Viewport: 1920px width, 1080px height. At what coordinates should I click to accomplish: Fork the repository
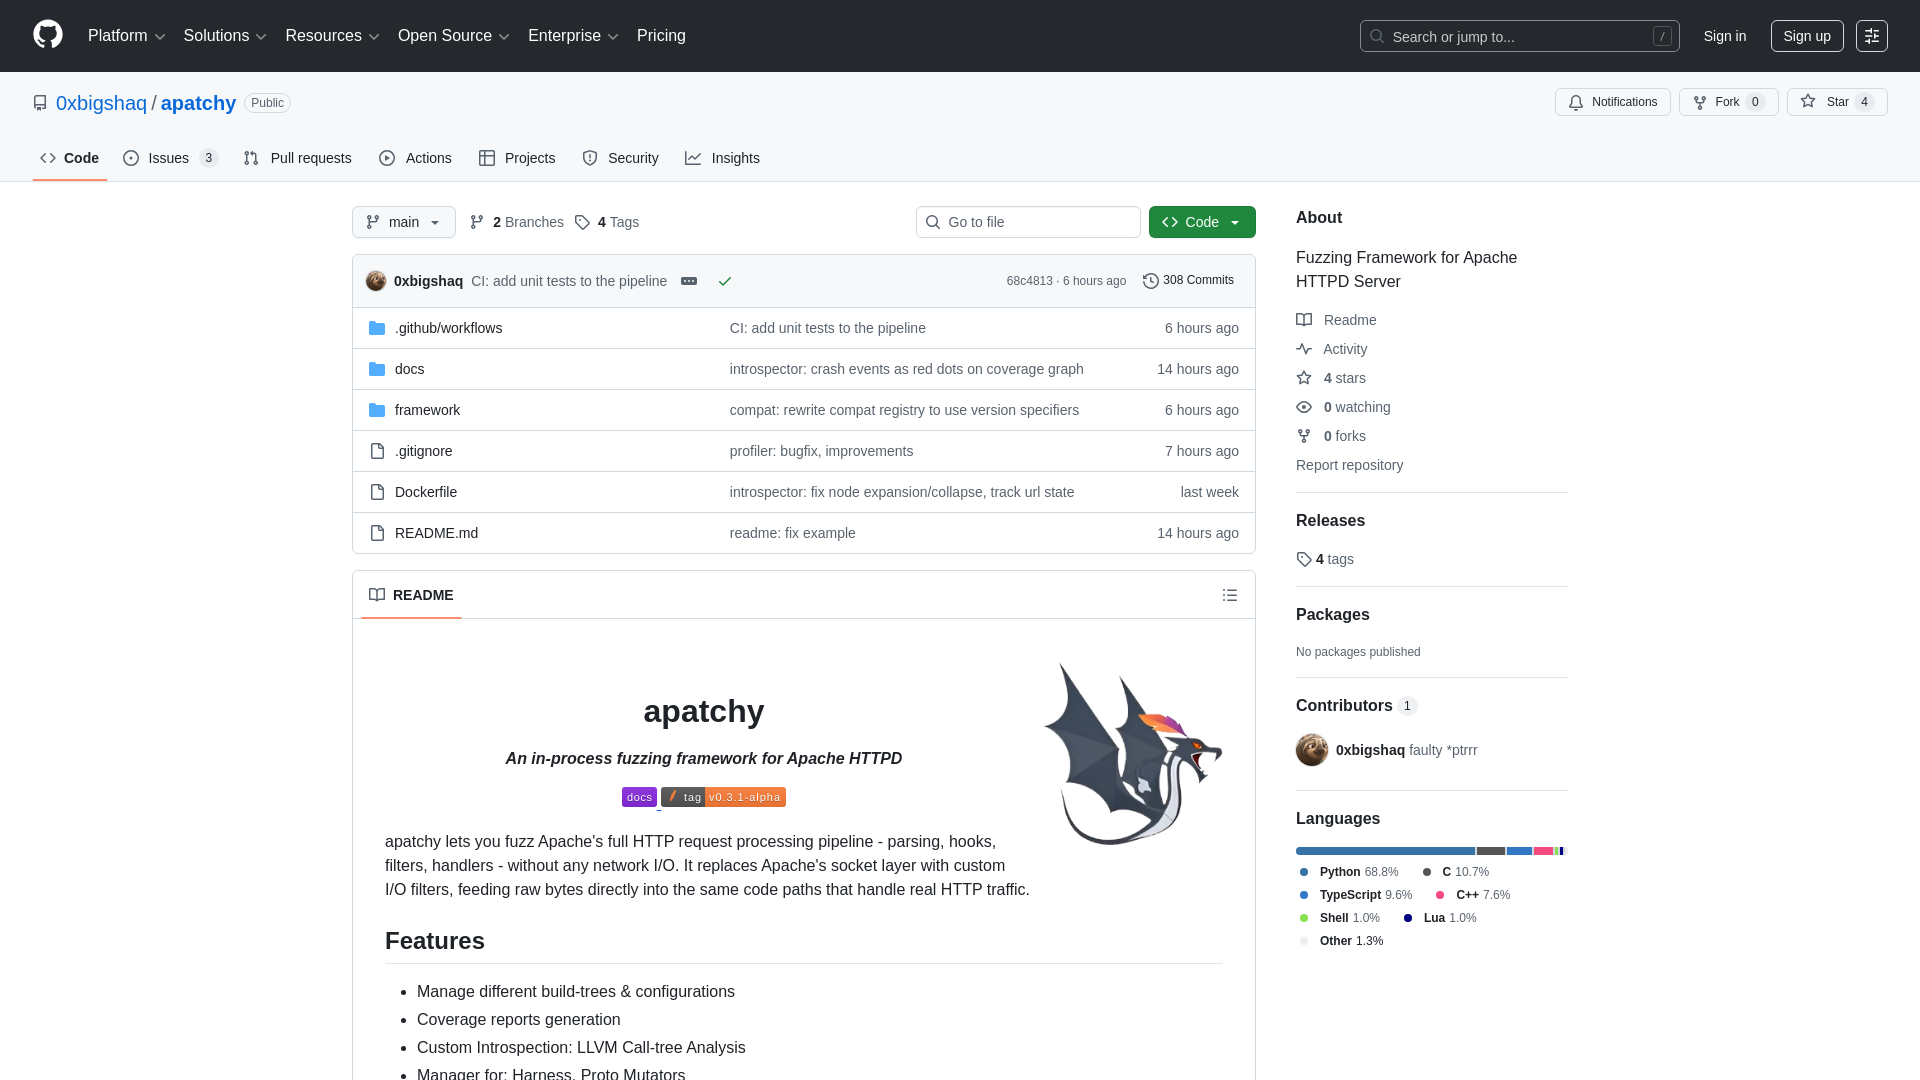click(1727, 102)
